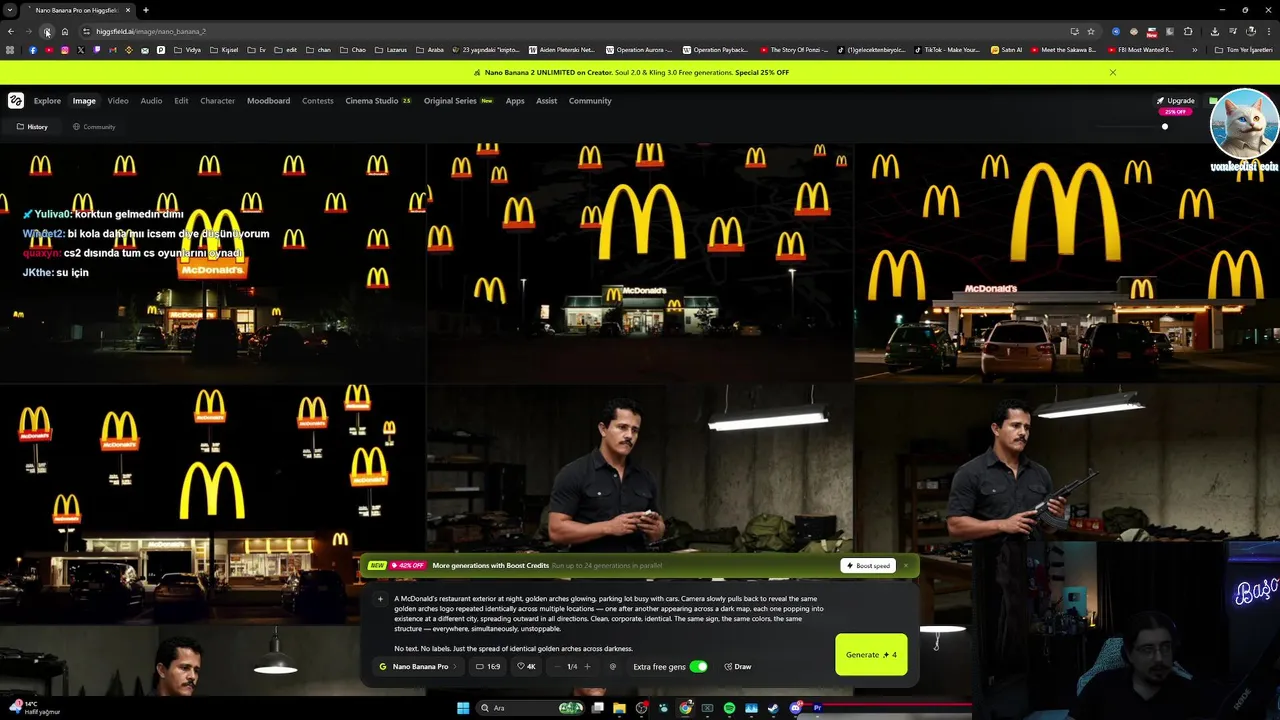Open the Nano Banana Pro model selector

click(417, 667)
